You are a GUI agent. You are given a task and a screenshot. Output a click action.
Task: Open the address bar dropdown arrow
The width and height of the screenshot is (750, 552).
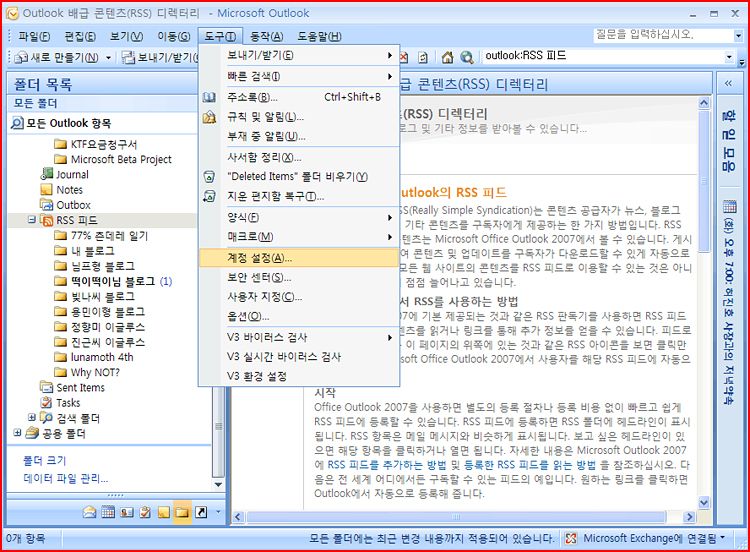(x=729, y=57)
